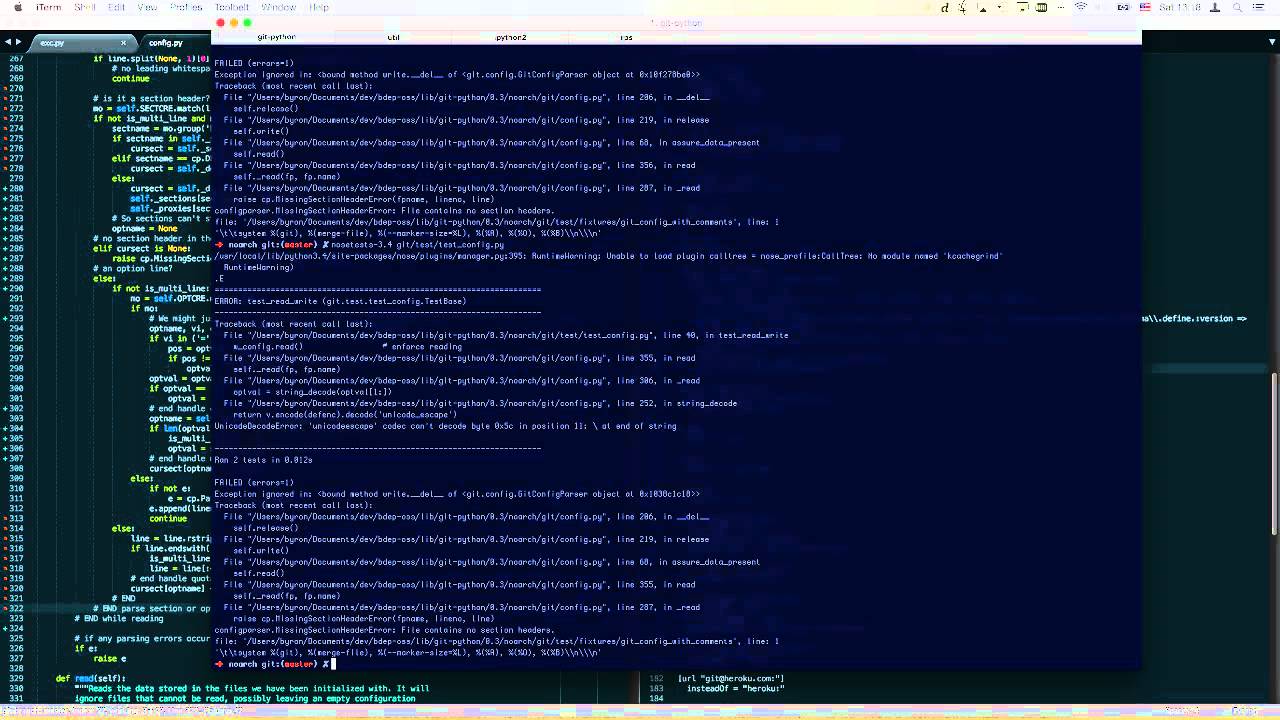The image size is (1280, 720).
Task: Click the clock showing Sat time
Action: (x=1182, y=7)
